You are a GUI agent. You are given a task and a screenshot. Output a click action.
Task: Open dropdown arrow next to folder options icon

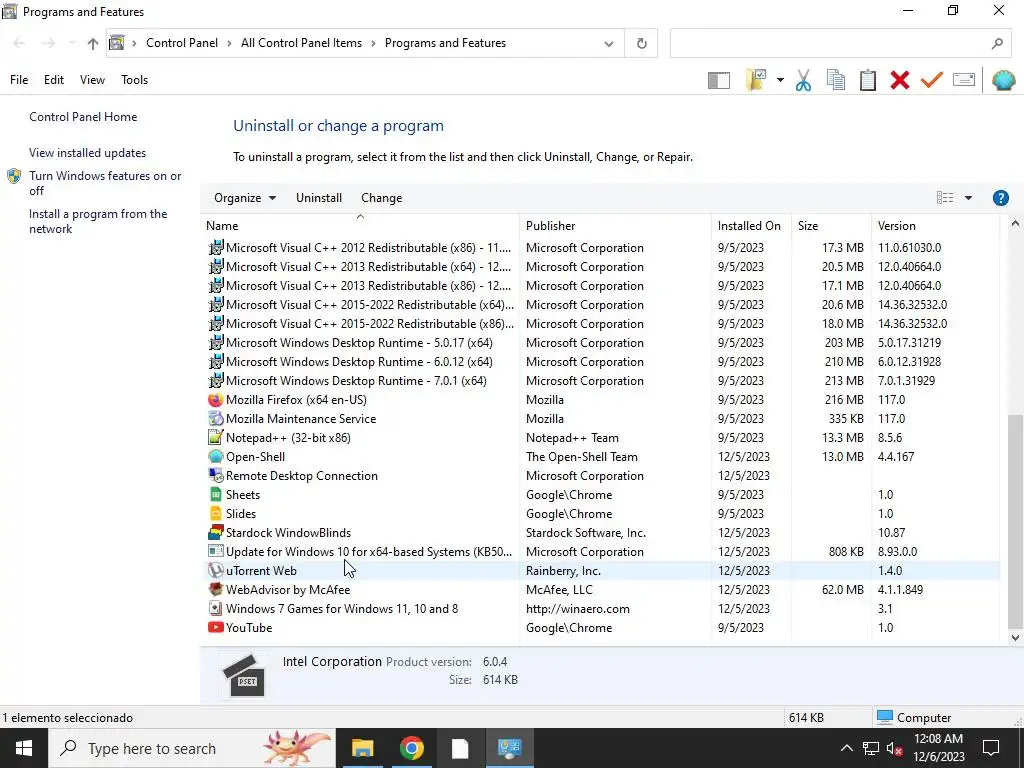click(780, 80)
